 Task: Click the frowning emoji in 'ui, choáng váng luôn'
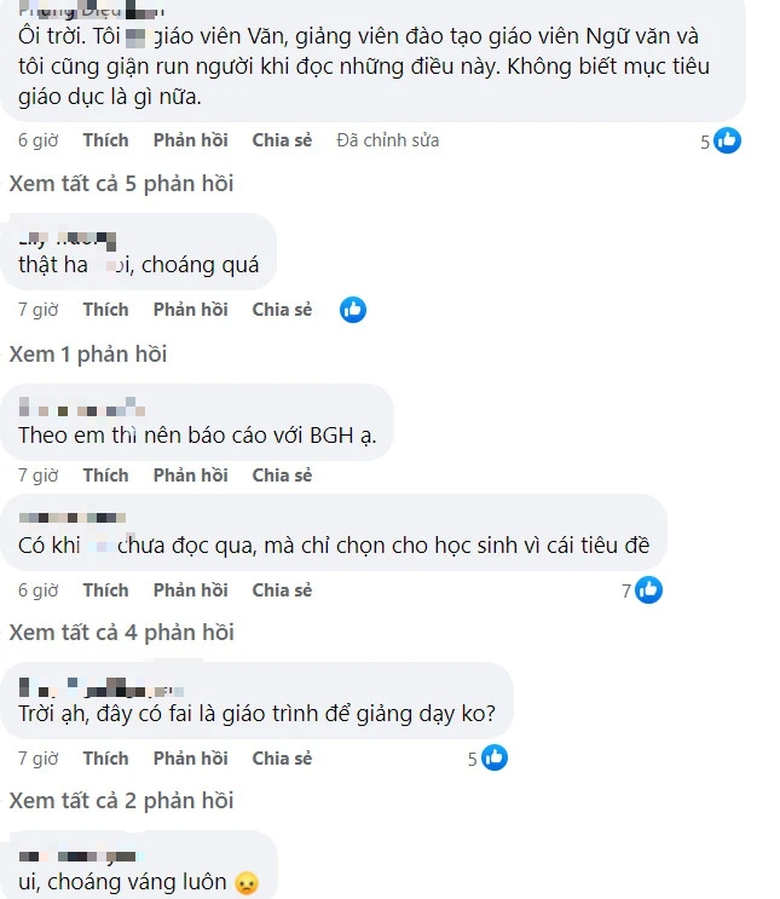(x=245, y=885)
